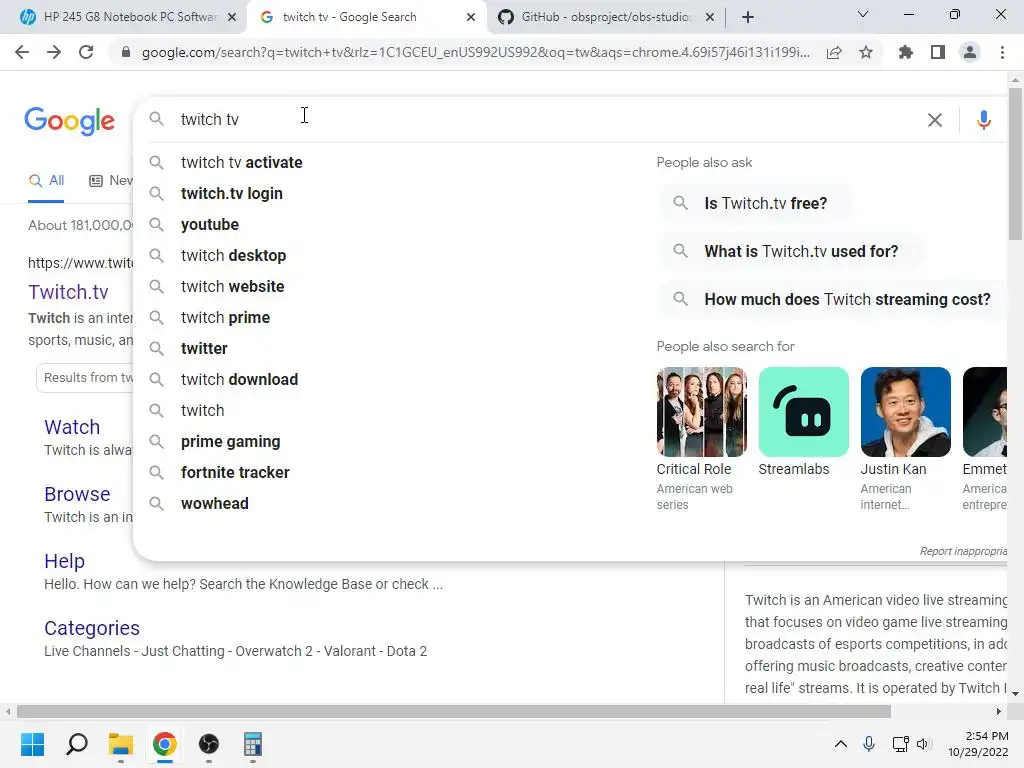Open OBS Studio from the taskbar
Image resolution: width=1024 pixels, height=768 pixels.
209,744
